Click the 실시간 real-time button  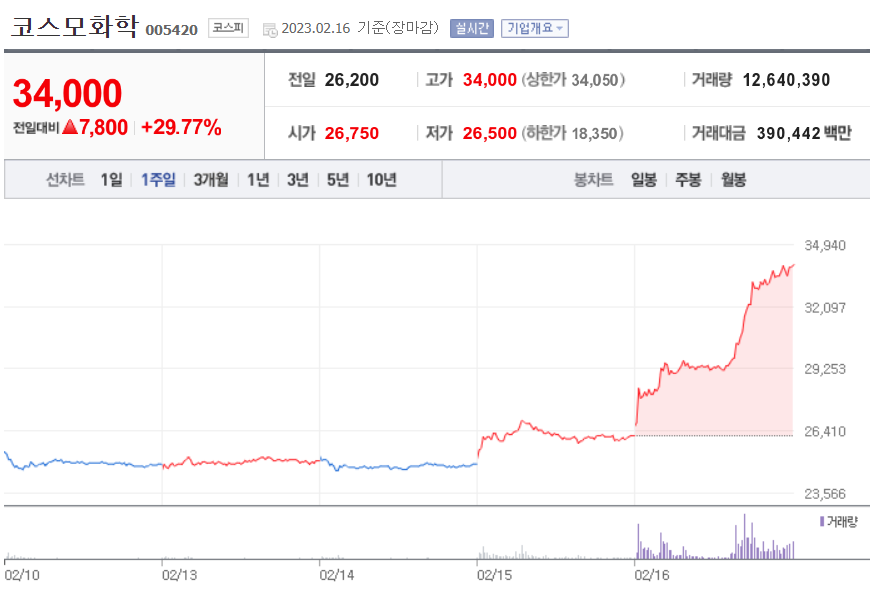[472, 28]
